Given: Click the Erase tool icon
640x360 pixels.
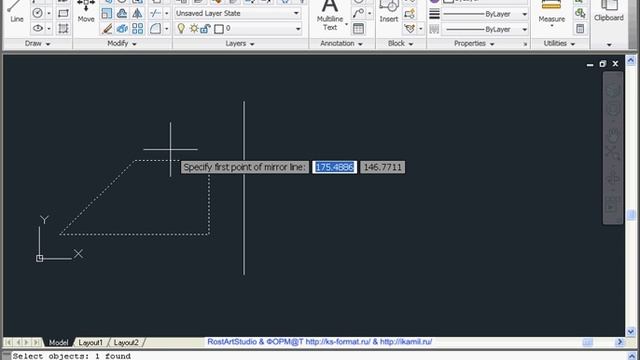Looking at the screenshot, I should (107, 28).
